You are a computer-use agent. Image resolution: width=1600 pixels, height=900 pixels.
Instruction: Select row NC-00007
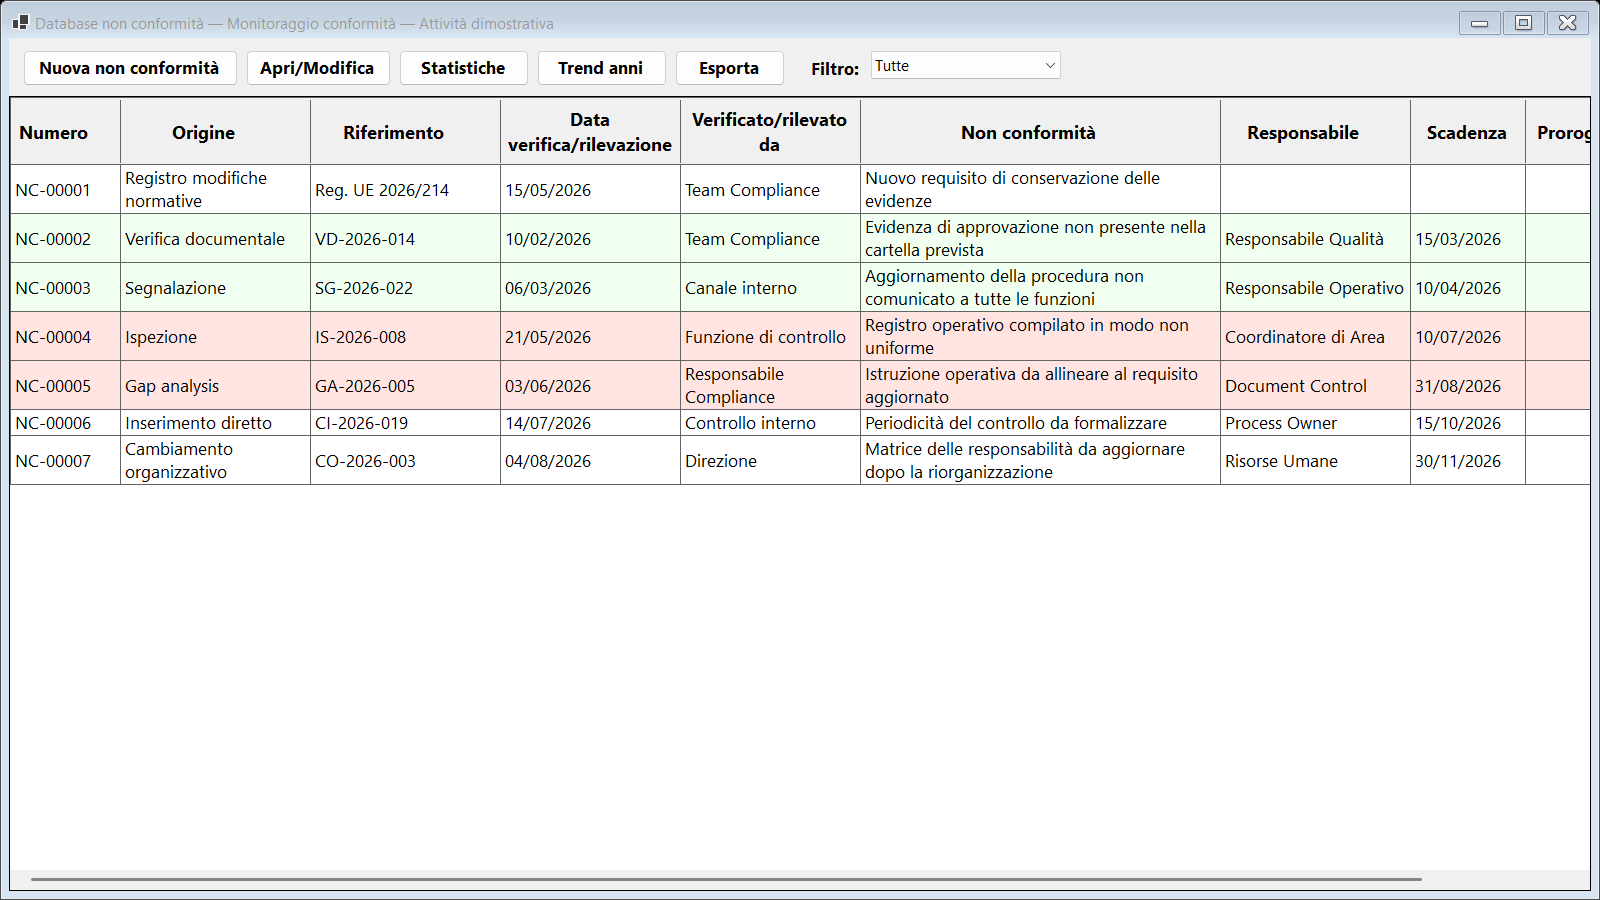coord(800,460)
